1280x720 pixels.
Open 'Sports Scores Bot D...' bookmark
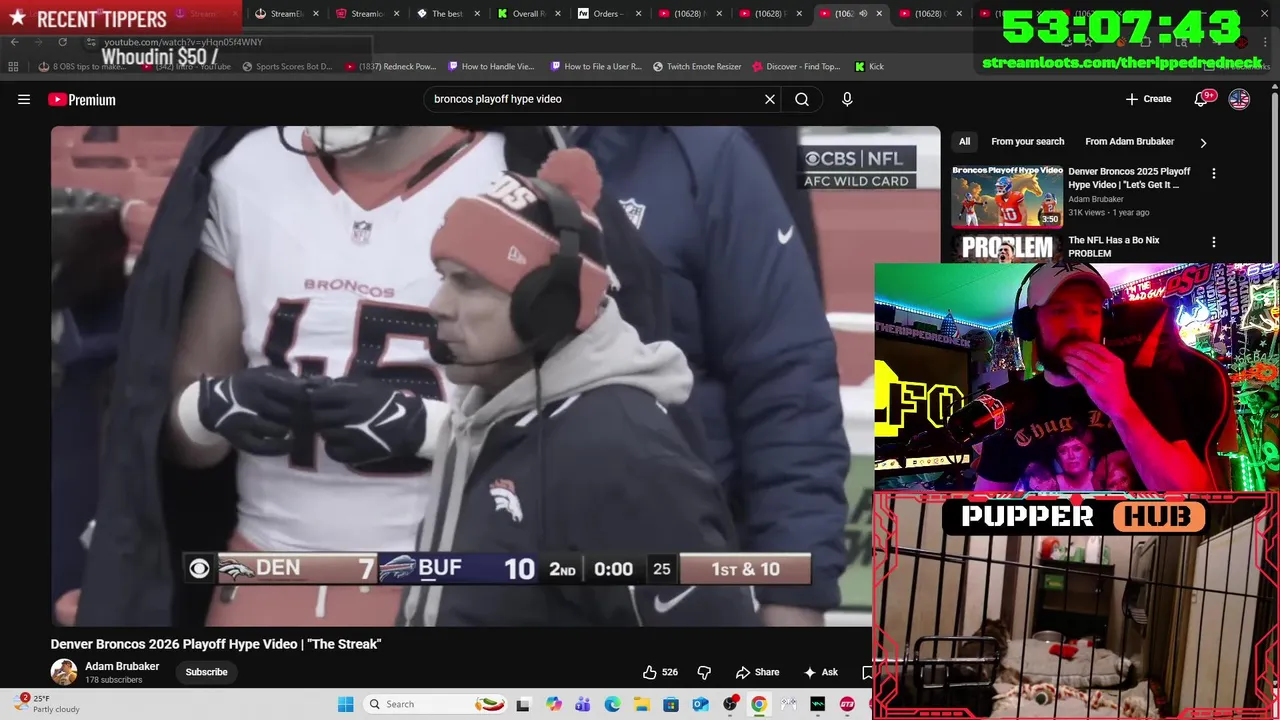[x=286, y=67]
